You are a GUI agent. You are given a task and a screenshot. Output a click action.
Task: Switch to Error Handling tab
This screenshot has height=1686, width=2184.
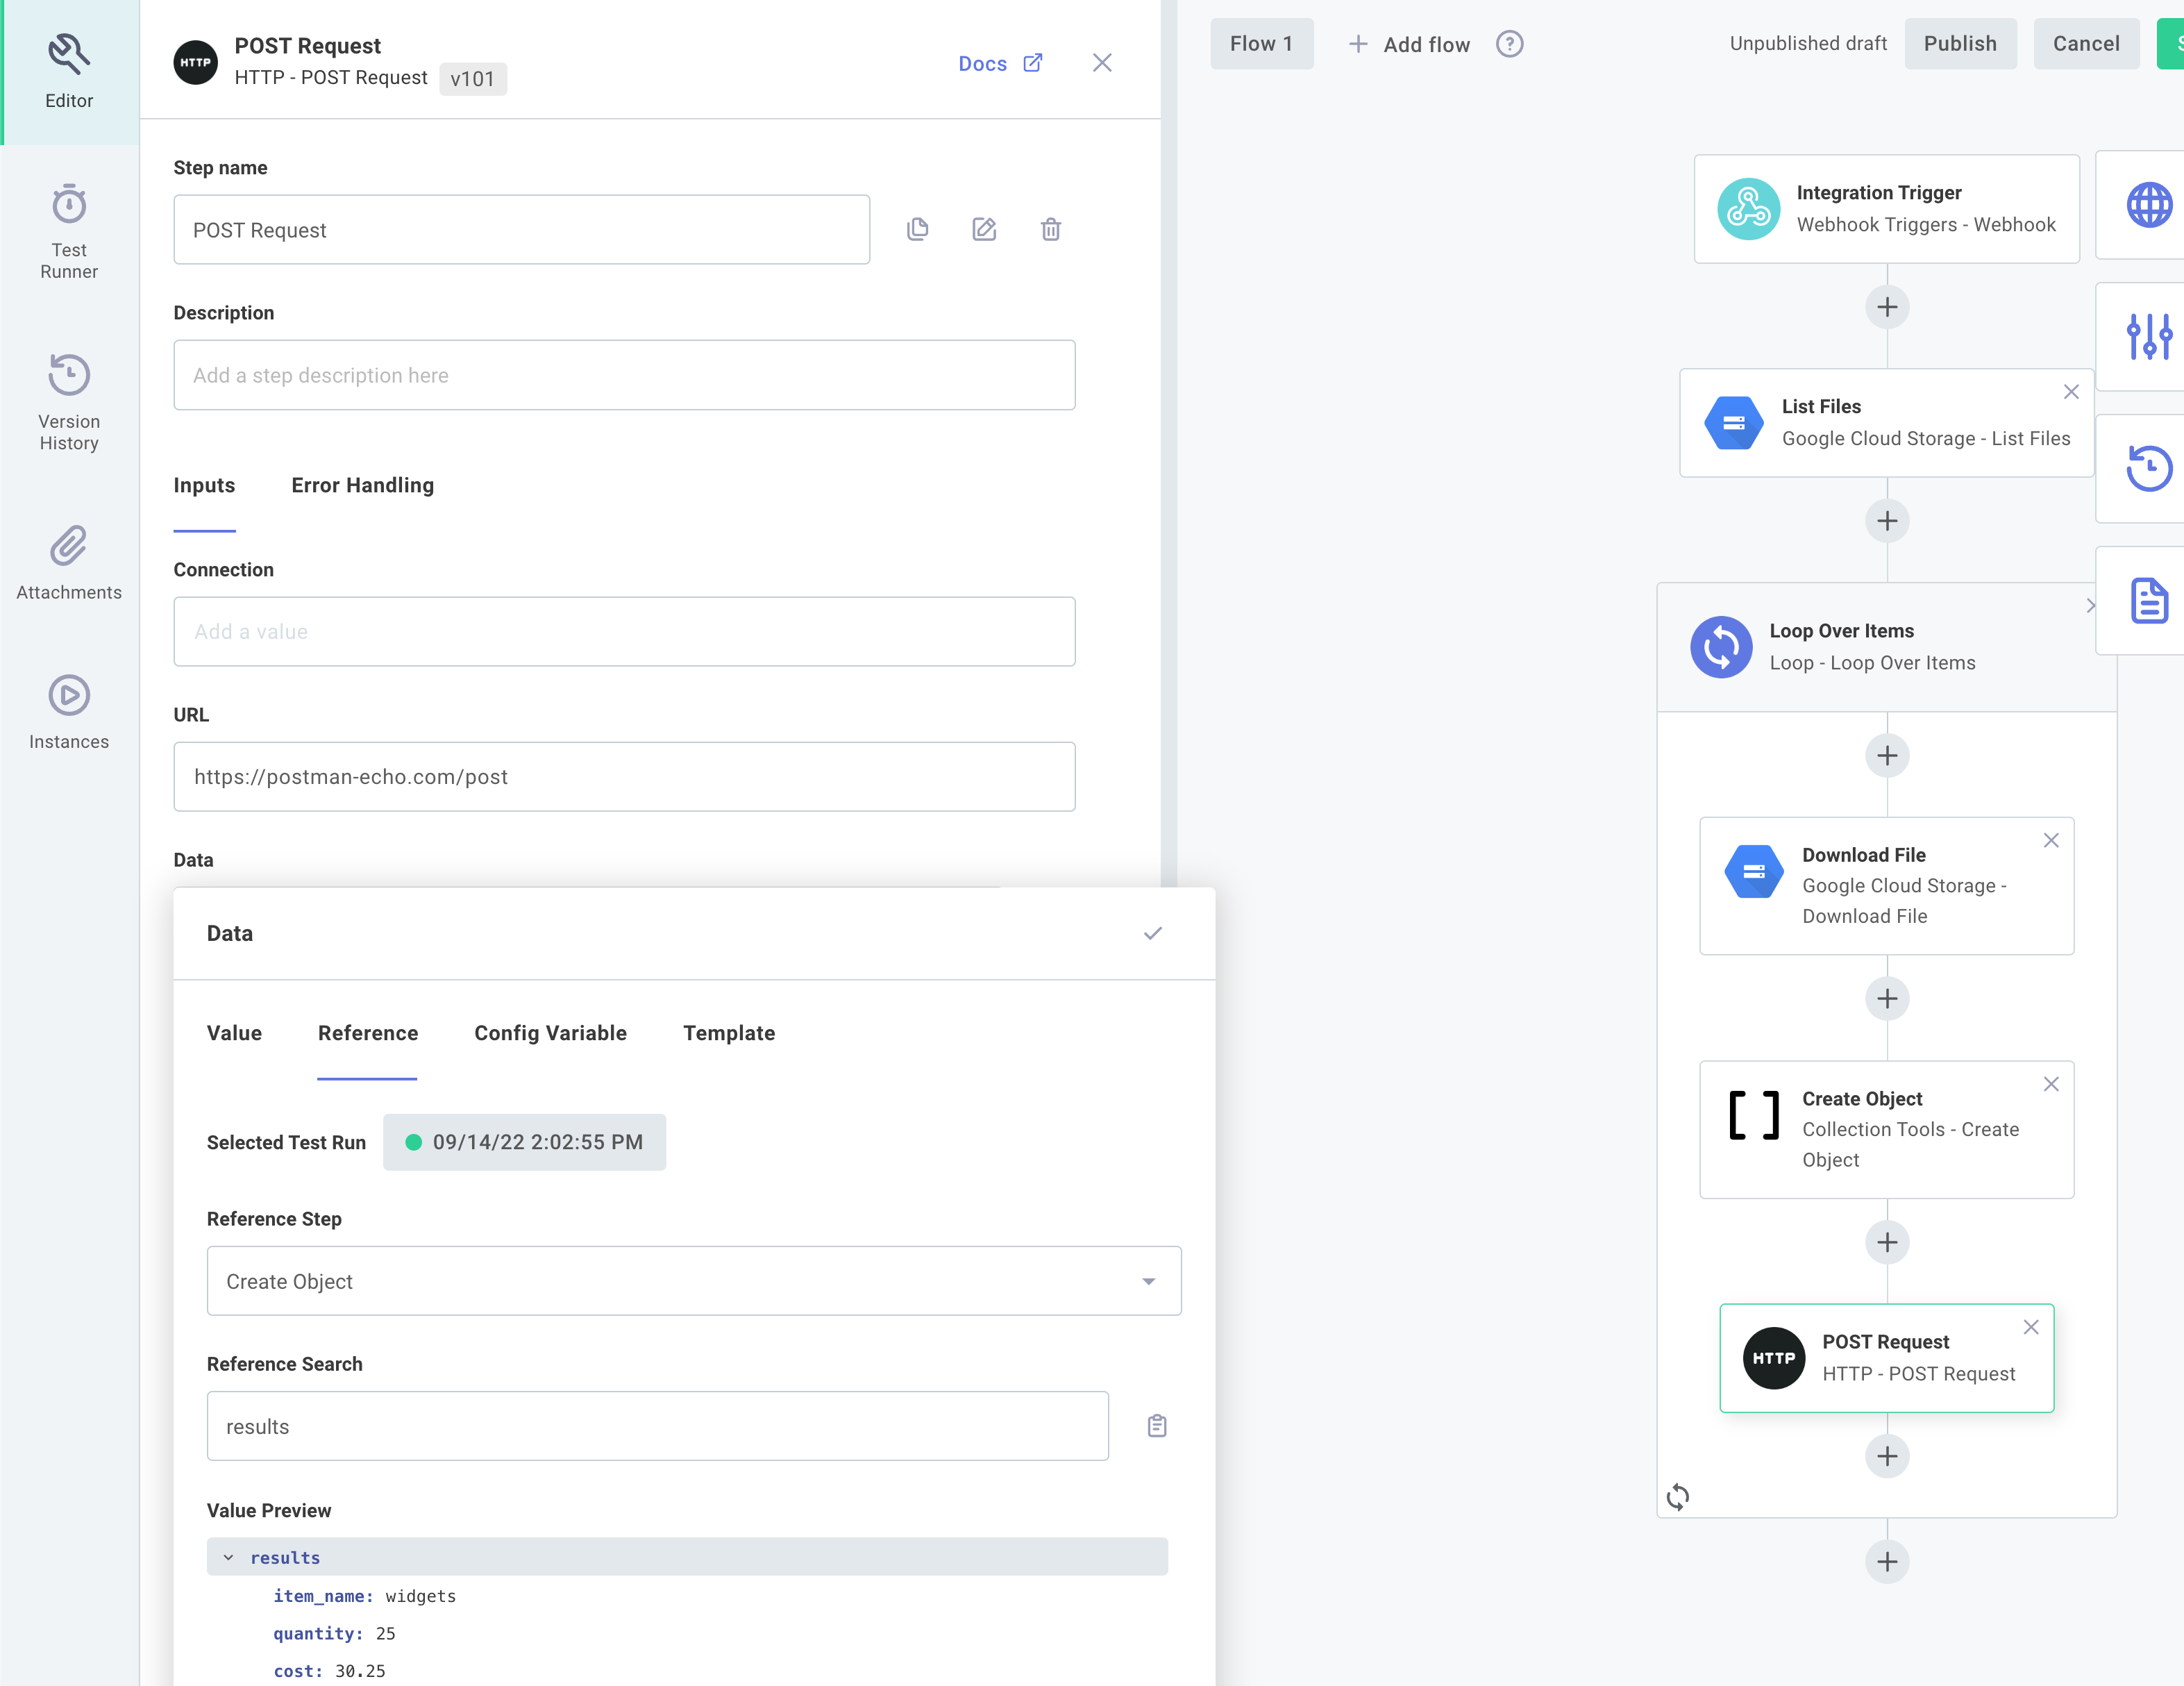[x=362, y=485]
